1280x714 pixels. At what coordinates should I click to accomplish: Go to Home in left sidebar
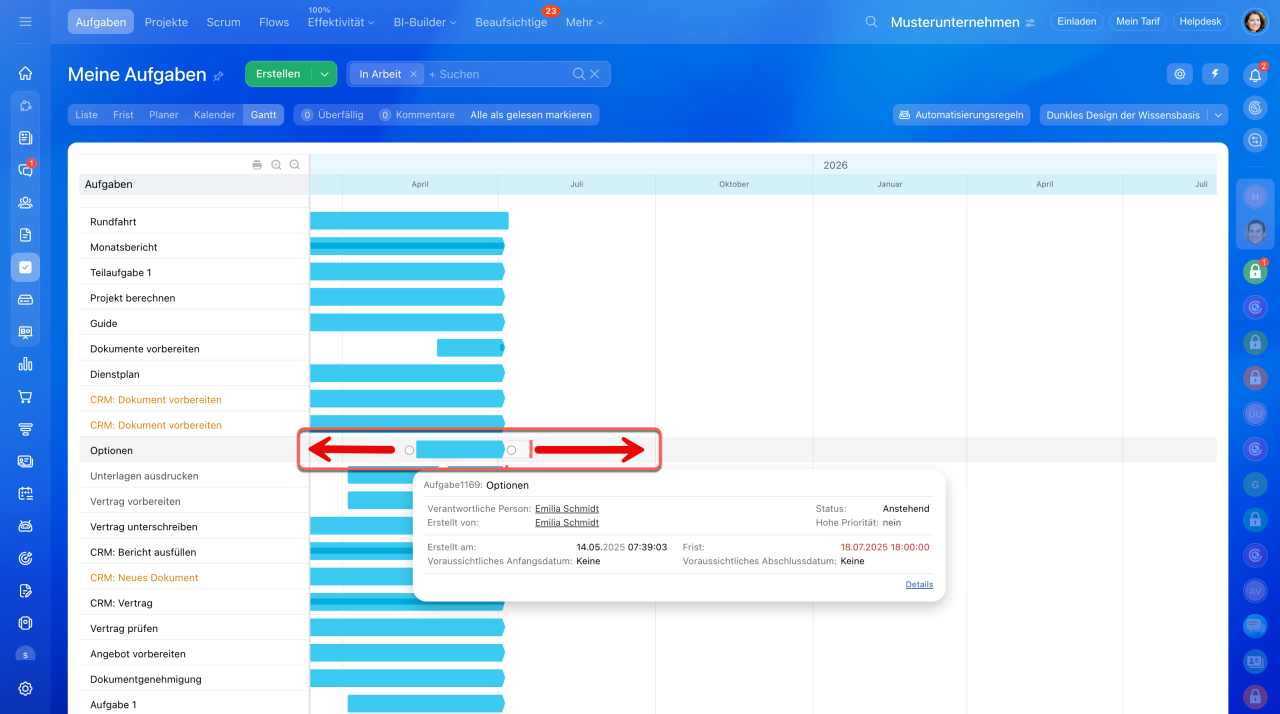(25, 73)
